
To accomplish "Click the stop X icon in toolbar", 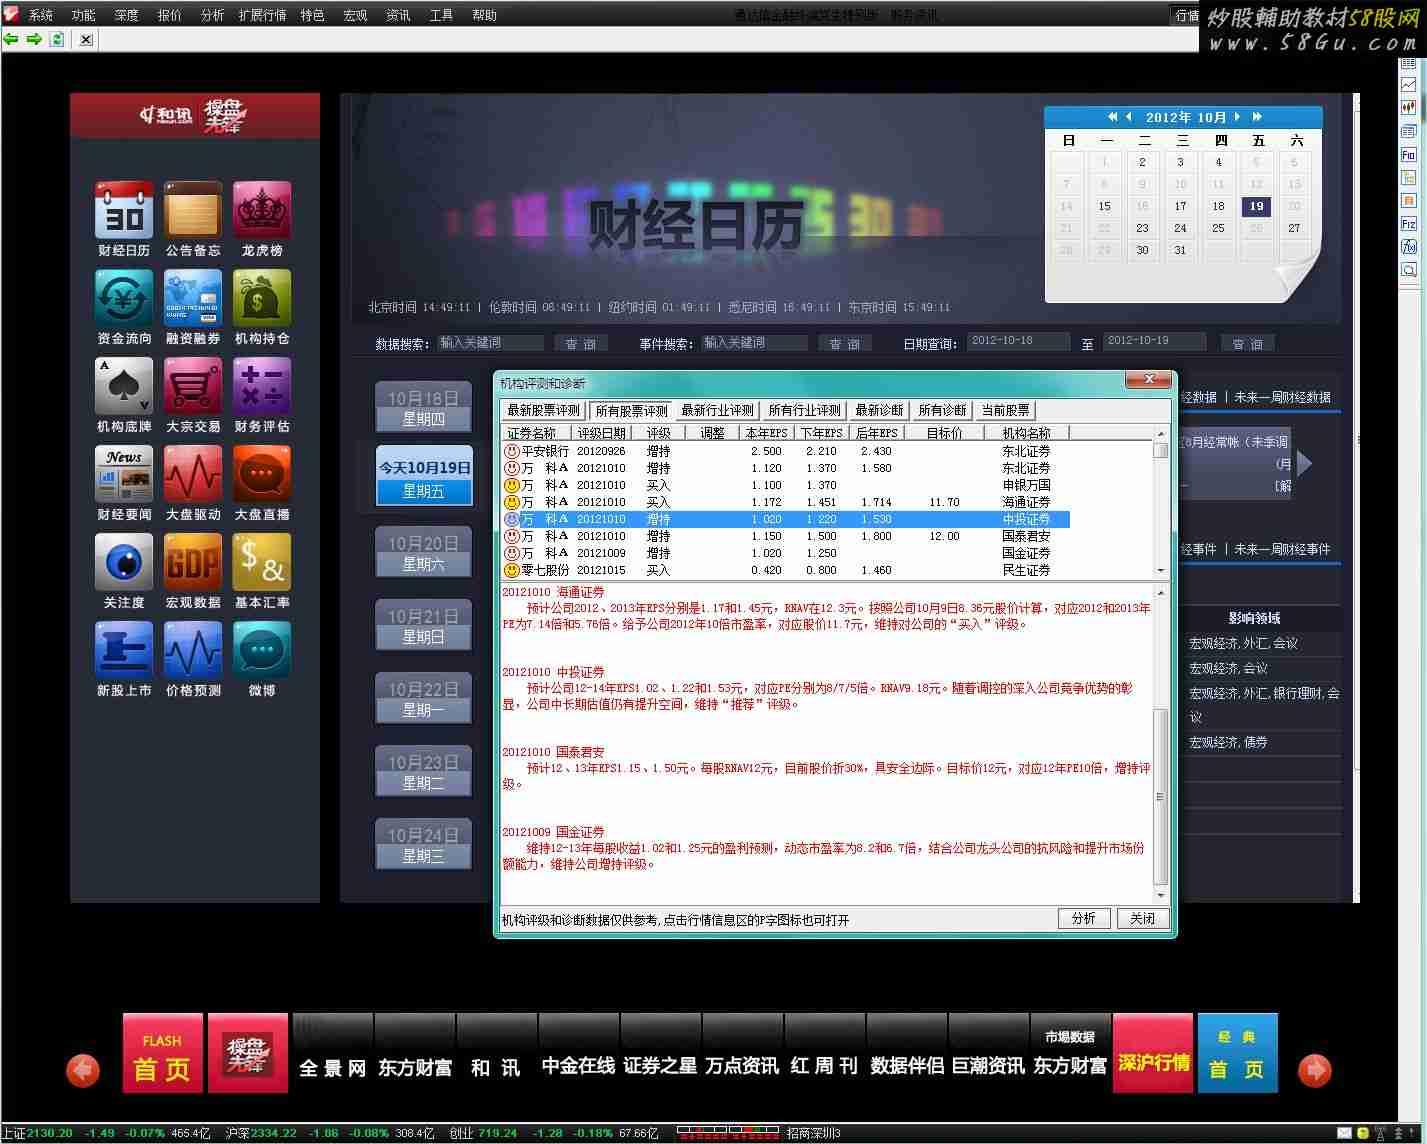I will (86, 39).
